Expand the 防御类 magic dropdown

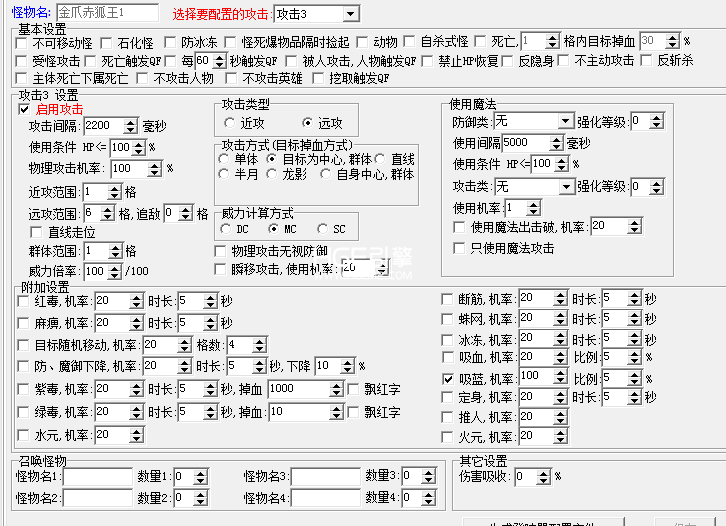coord(565,121)
